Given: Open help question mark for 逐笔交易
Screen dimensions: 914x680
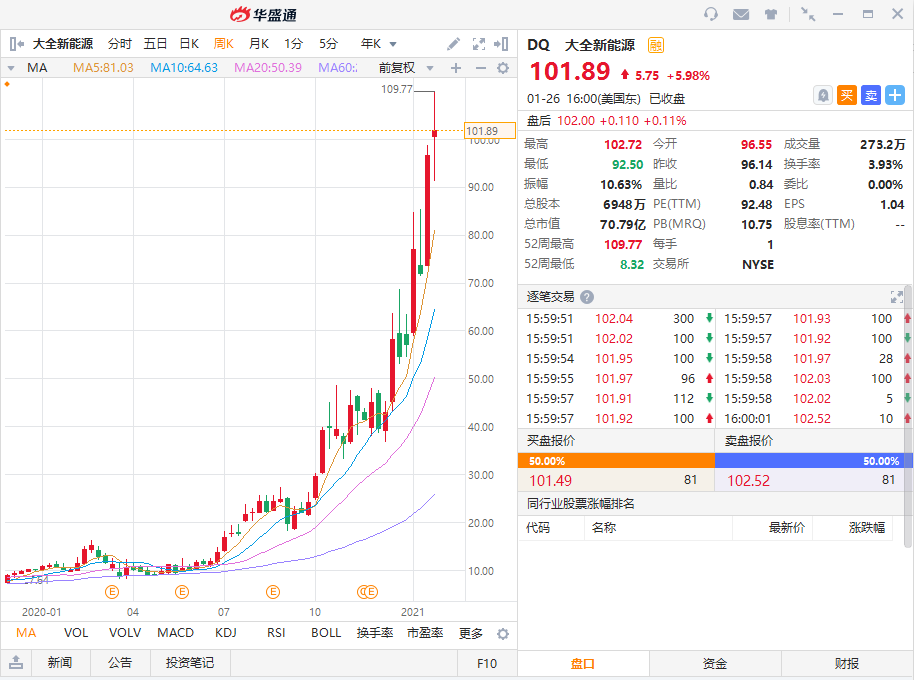Looking at the screenshot, I should point(587,297).
